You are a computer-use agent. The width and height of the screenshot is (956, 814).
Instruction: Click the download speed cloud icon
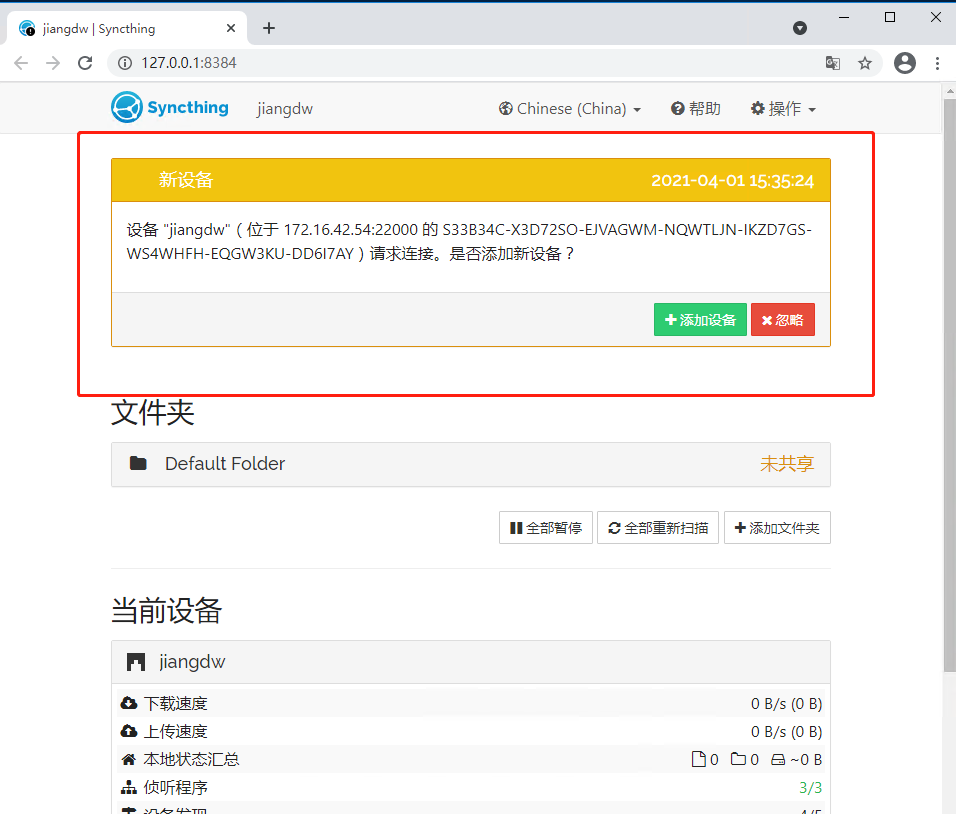click(129, 703)
